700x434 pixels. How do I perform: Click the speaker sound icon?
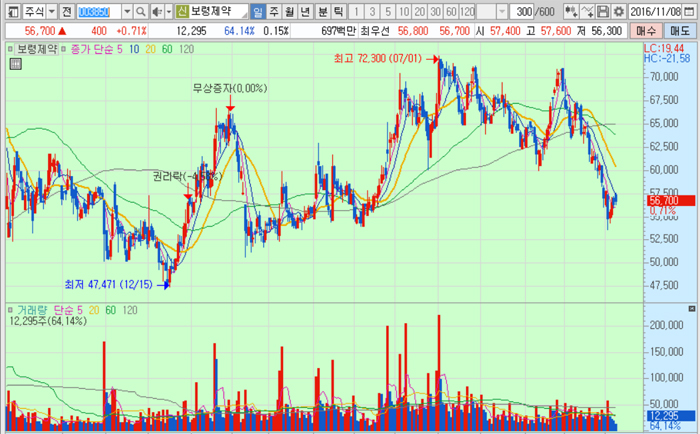pos(155,11)
